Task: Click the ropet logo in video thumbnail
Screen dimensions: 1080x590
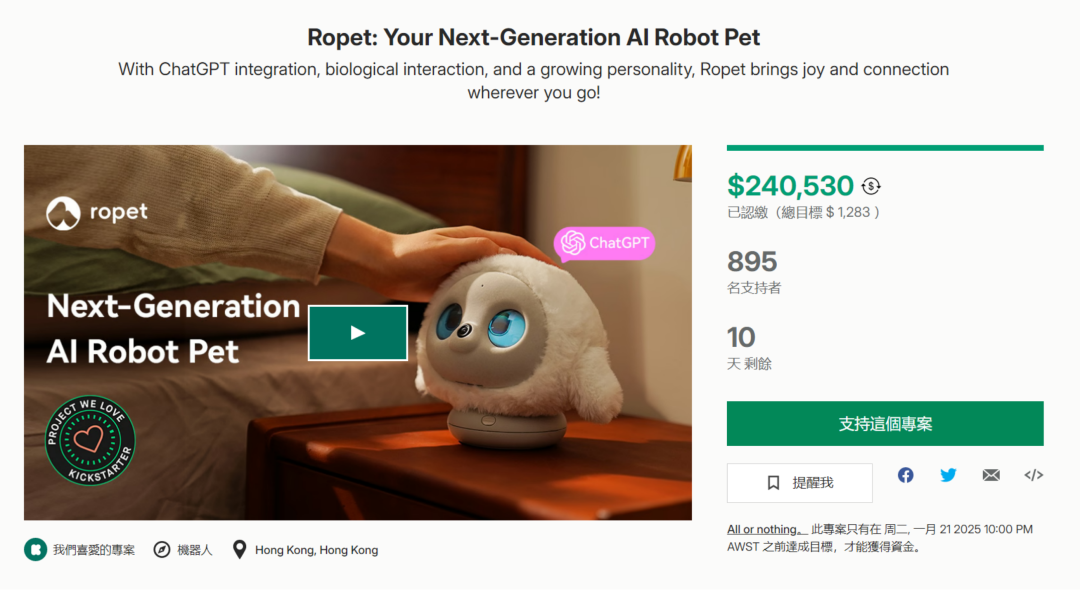Action: coord(97,213)
